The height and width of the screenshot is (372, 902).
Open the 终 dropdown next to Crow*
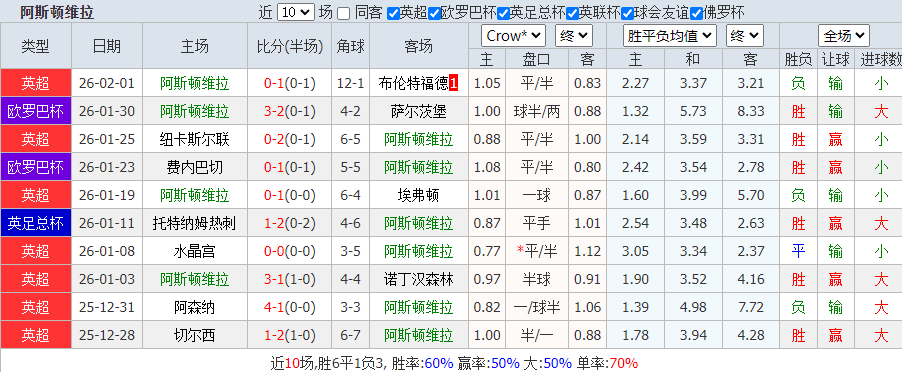coord(574,36)
